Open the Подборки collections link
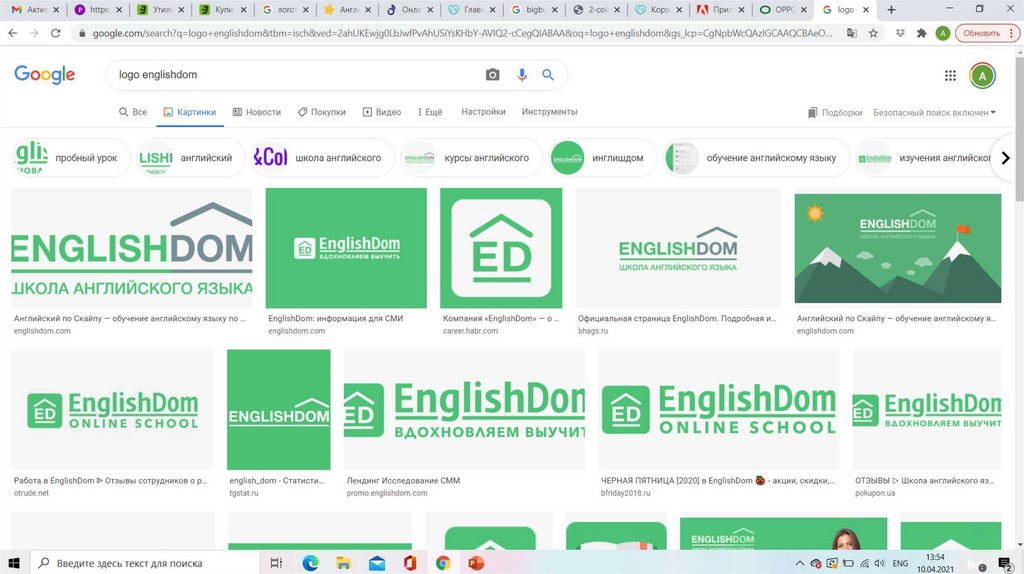1024x574 pixels. coord(835,113)
